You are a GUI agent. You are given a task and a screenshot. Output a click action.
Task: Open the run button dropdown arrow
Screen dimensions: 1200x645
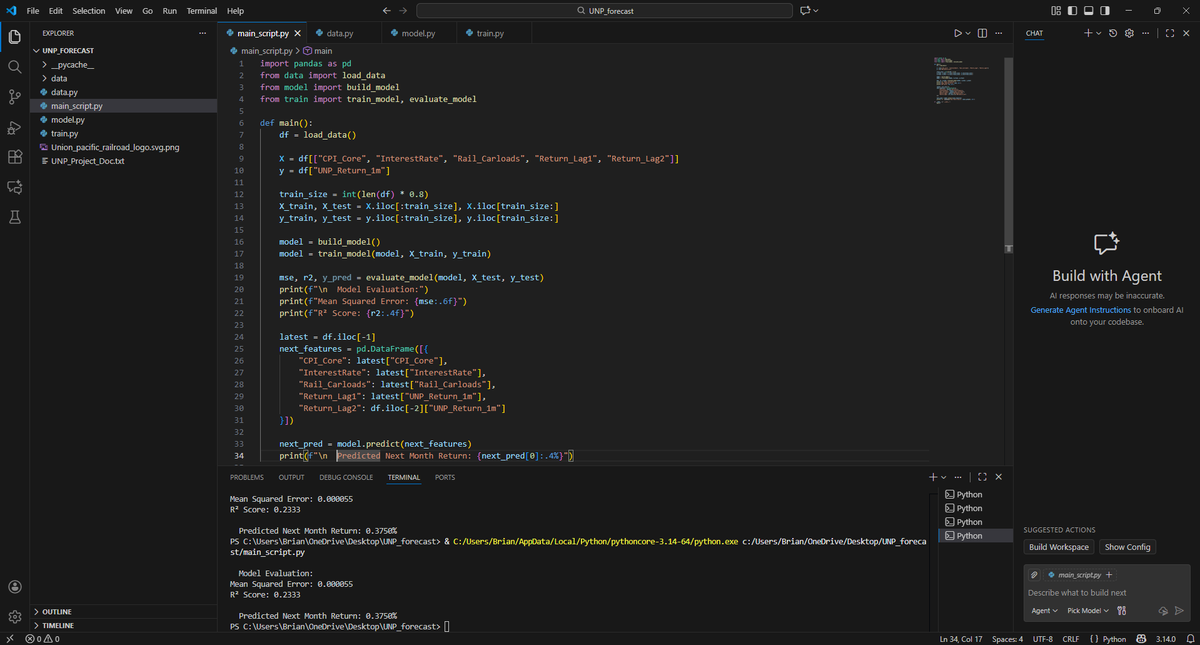coord(967,33)
